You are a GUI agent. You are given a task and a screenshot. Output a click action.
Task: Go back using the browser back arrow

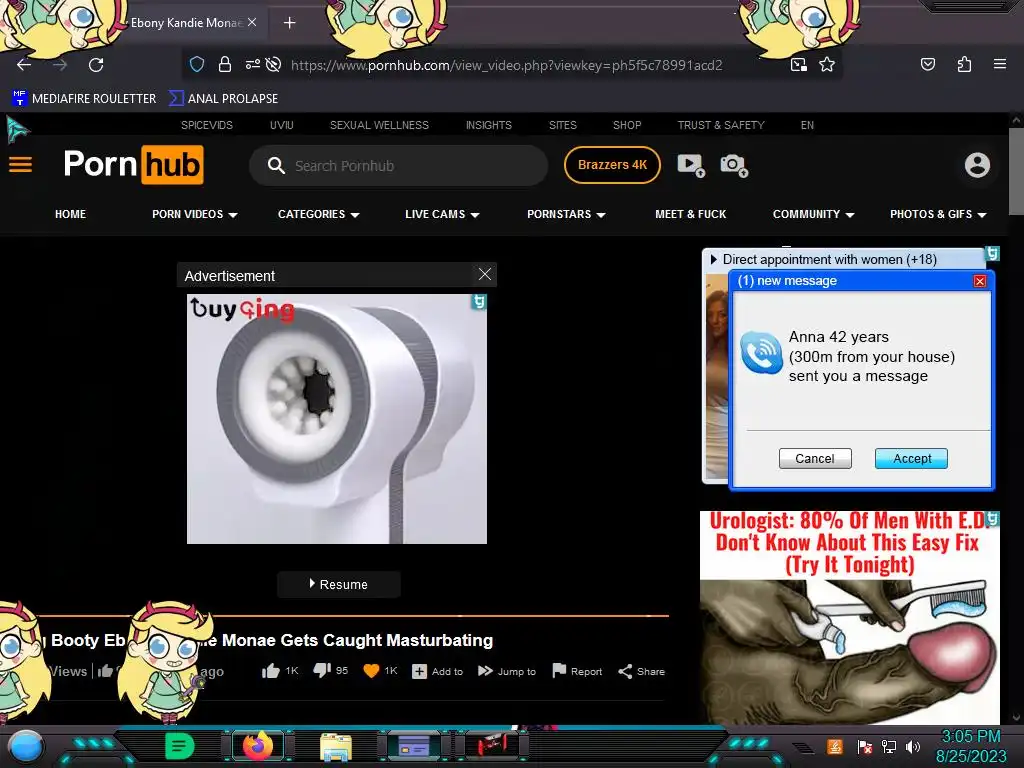coord(24,65)
